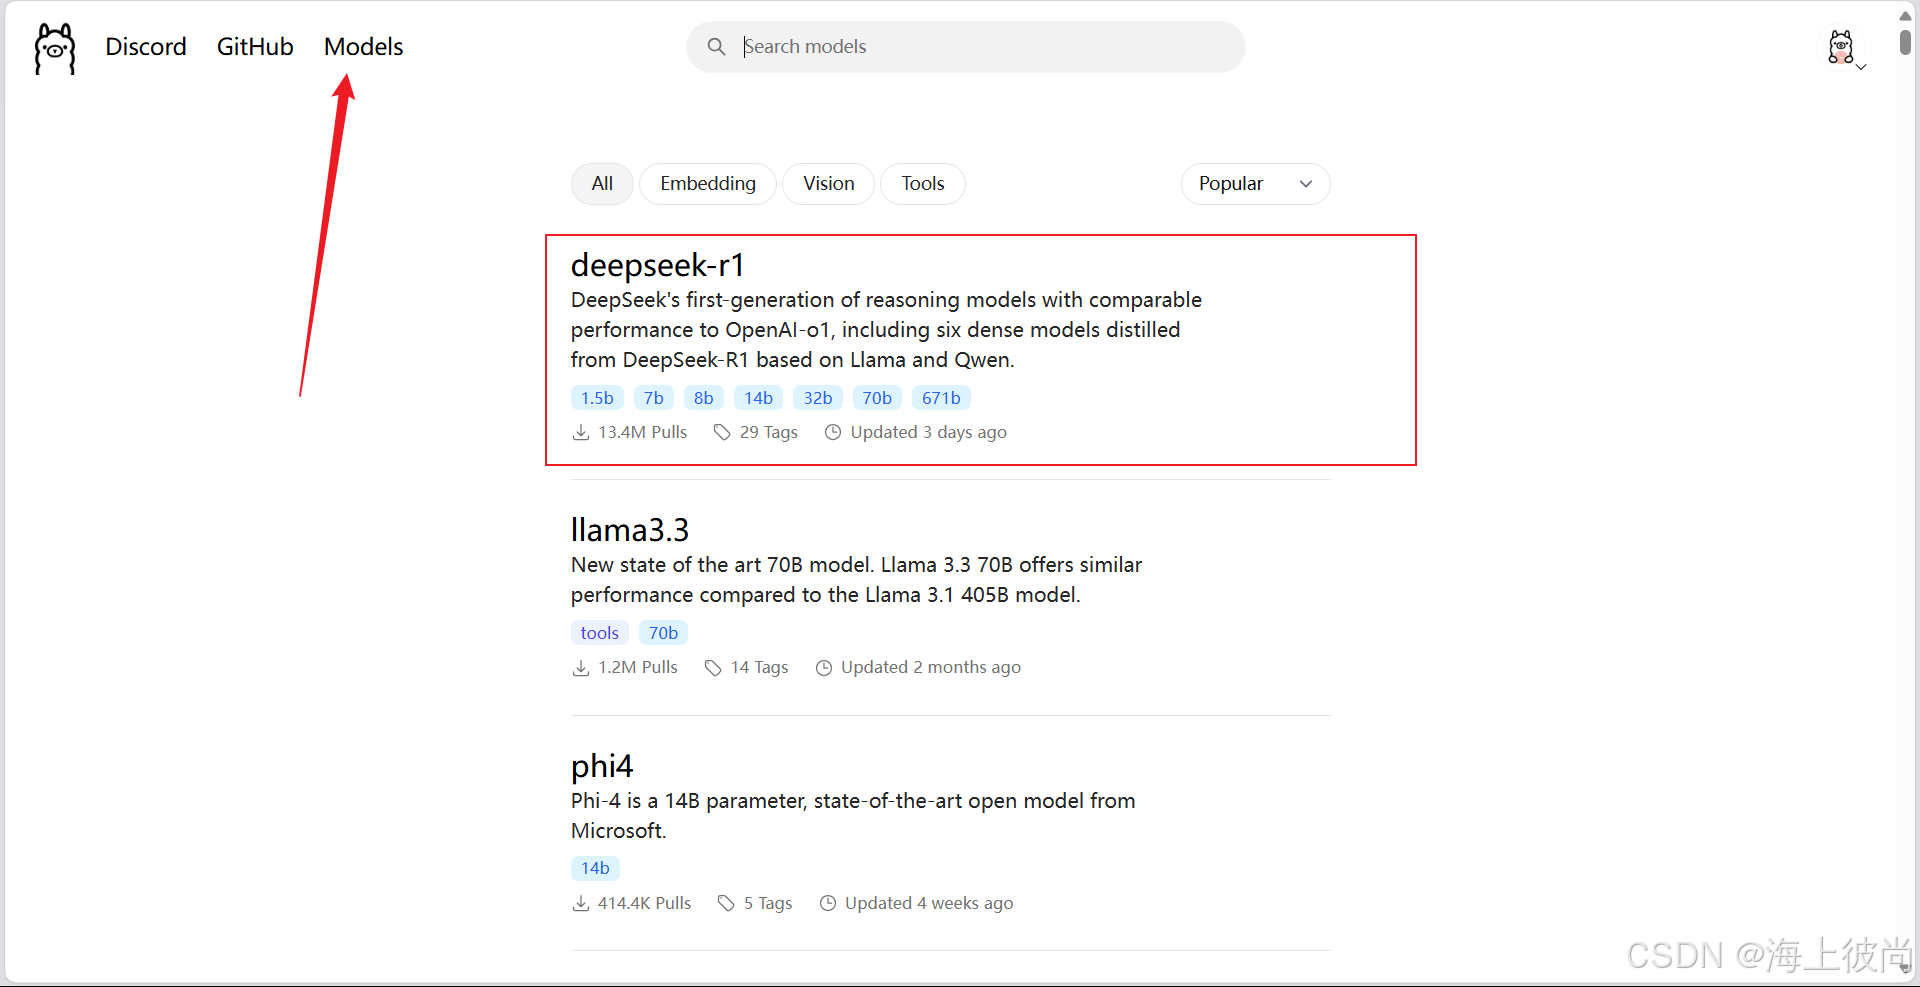
Task: Open the Popular sort dropdown
Action: coord(1255,183)
